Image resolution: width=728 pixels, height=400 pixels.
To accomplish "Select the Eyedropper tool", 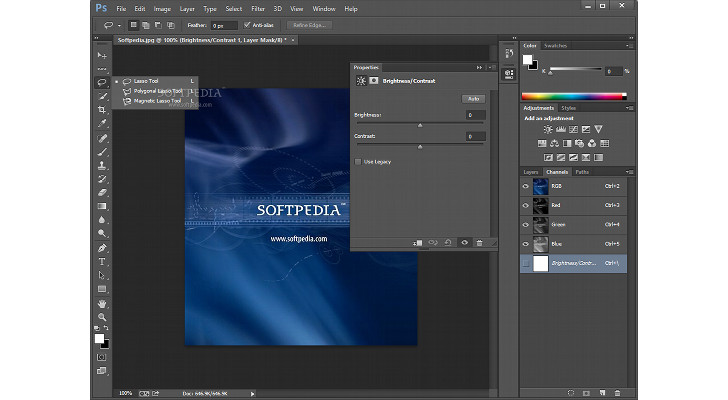I will coord(102,123).
